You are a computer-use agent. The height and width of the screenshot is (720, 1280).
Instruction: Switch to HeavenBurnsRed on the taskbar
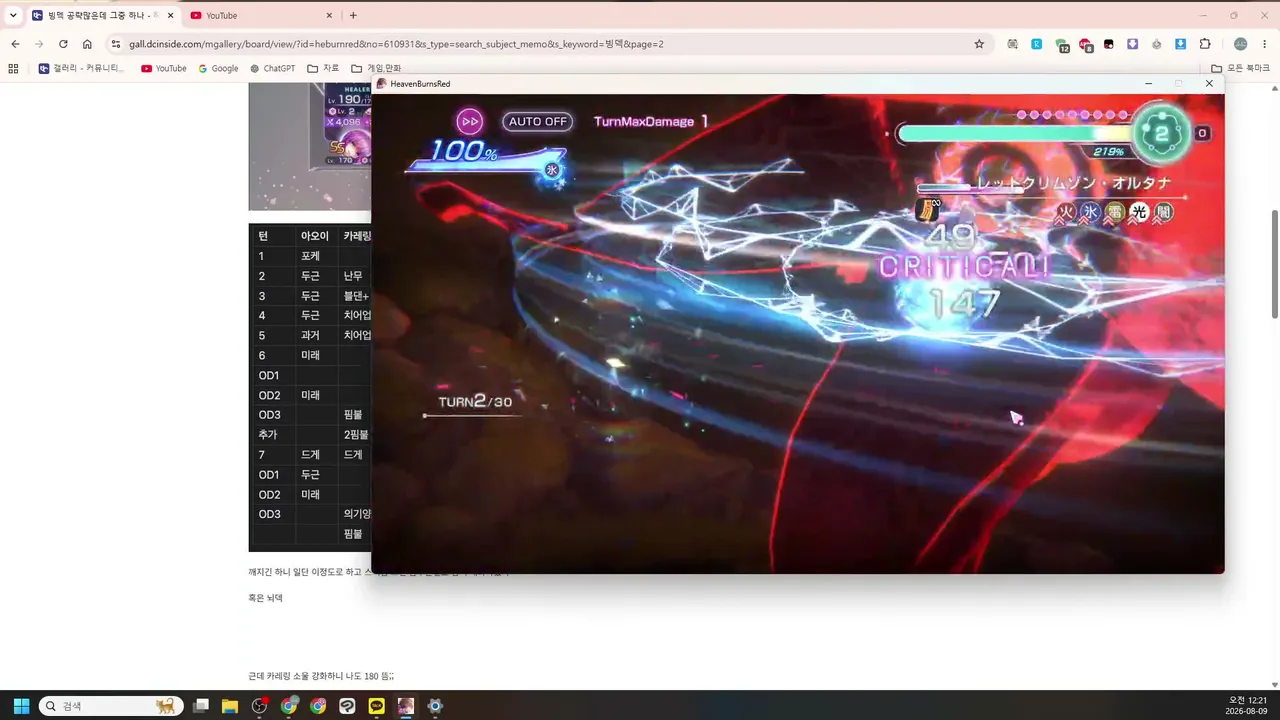point(405,706)
